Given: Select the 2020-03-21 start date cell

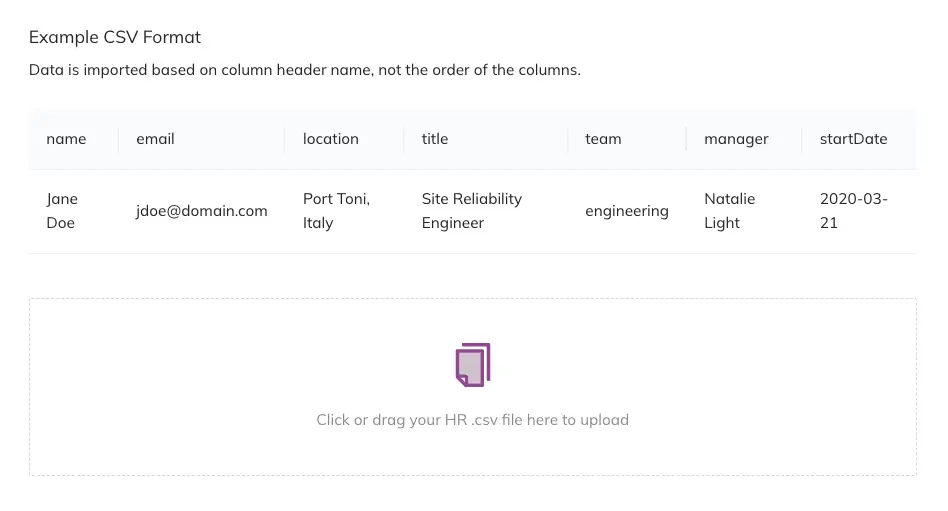Looking at the screenshot, I should click(853, 211).
